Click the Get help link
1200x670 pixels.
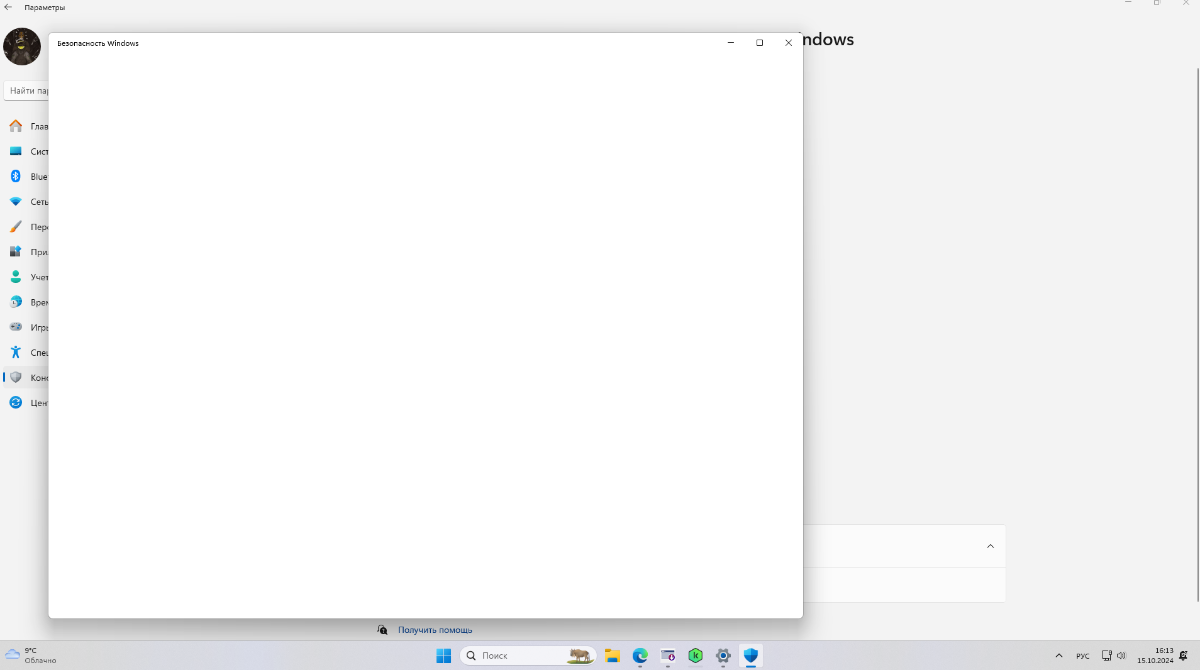(434, 630)
